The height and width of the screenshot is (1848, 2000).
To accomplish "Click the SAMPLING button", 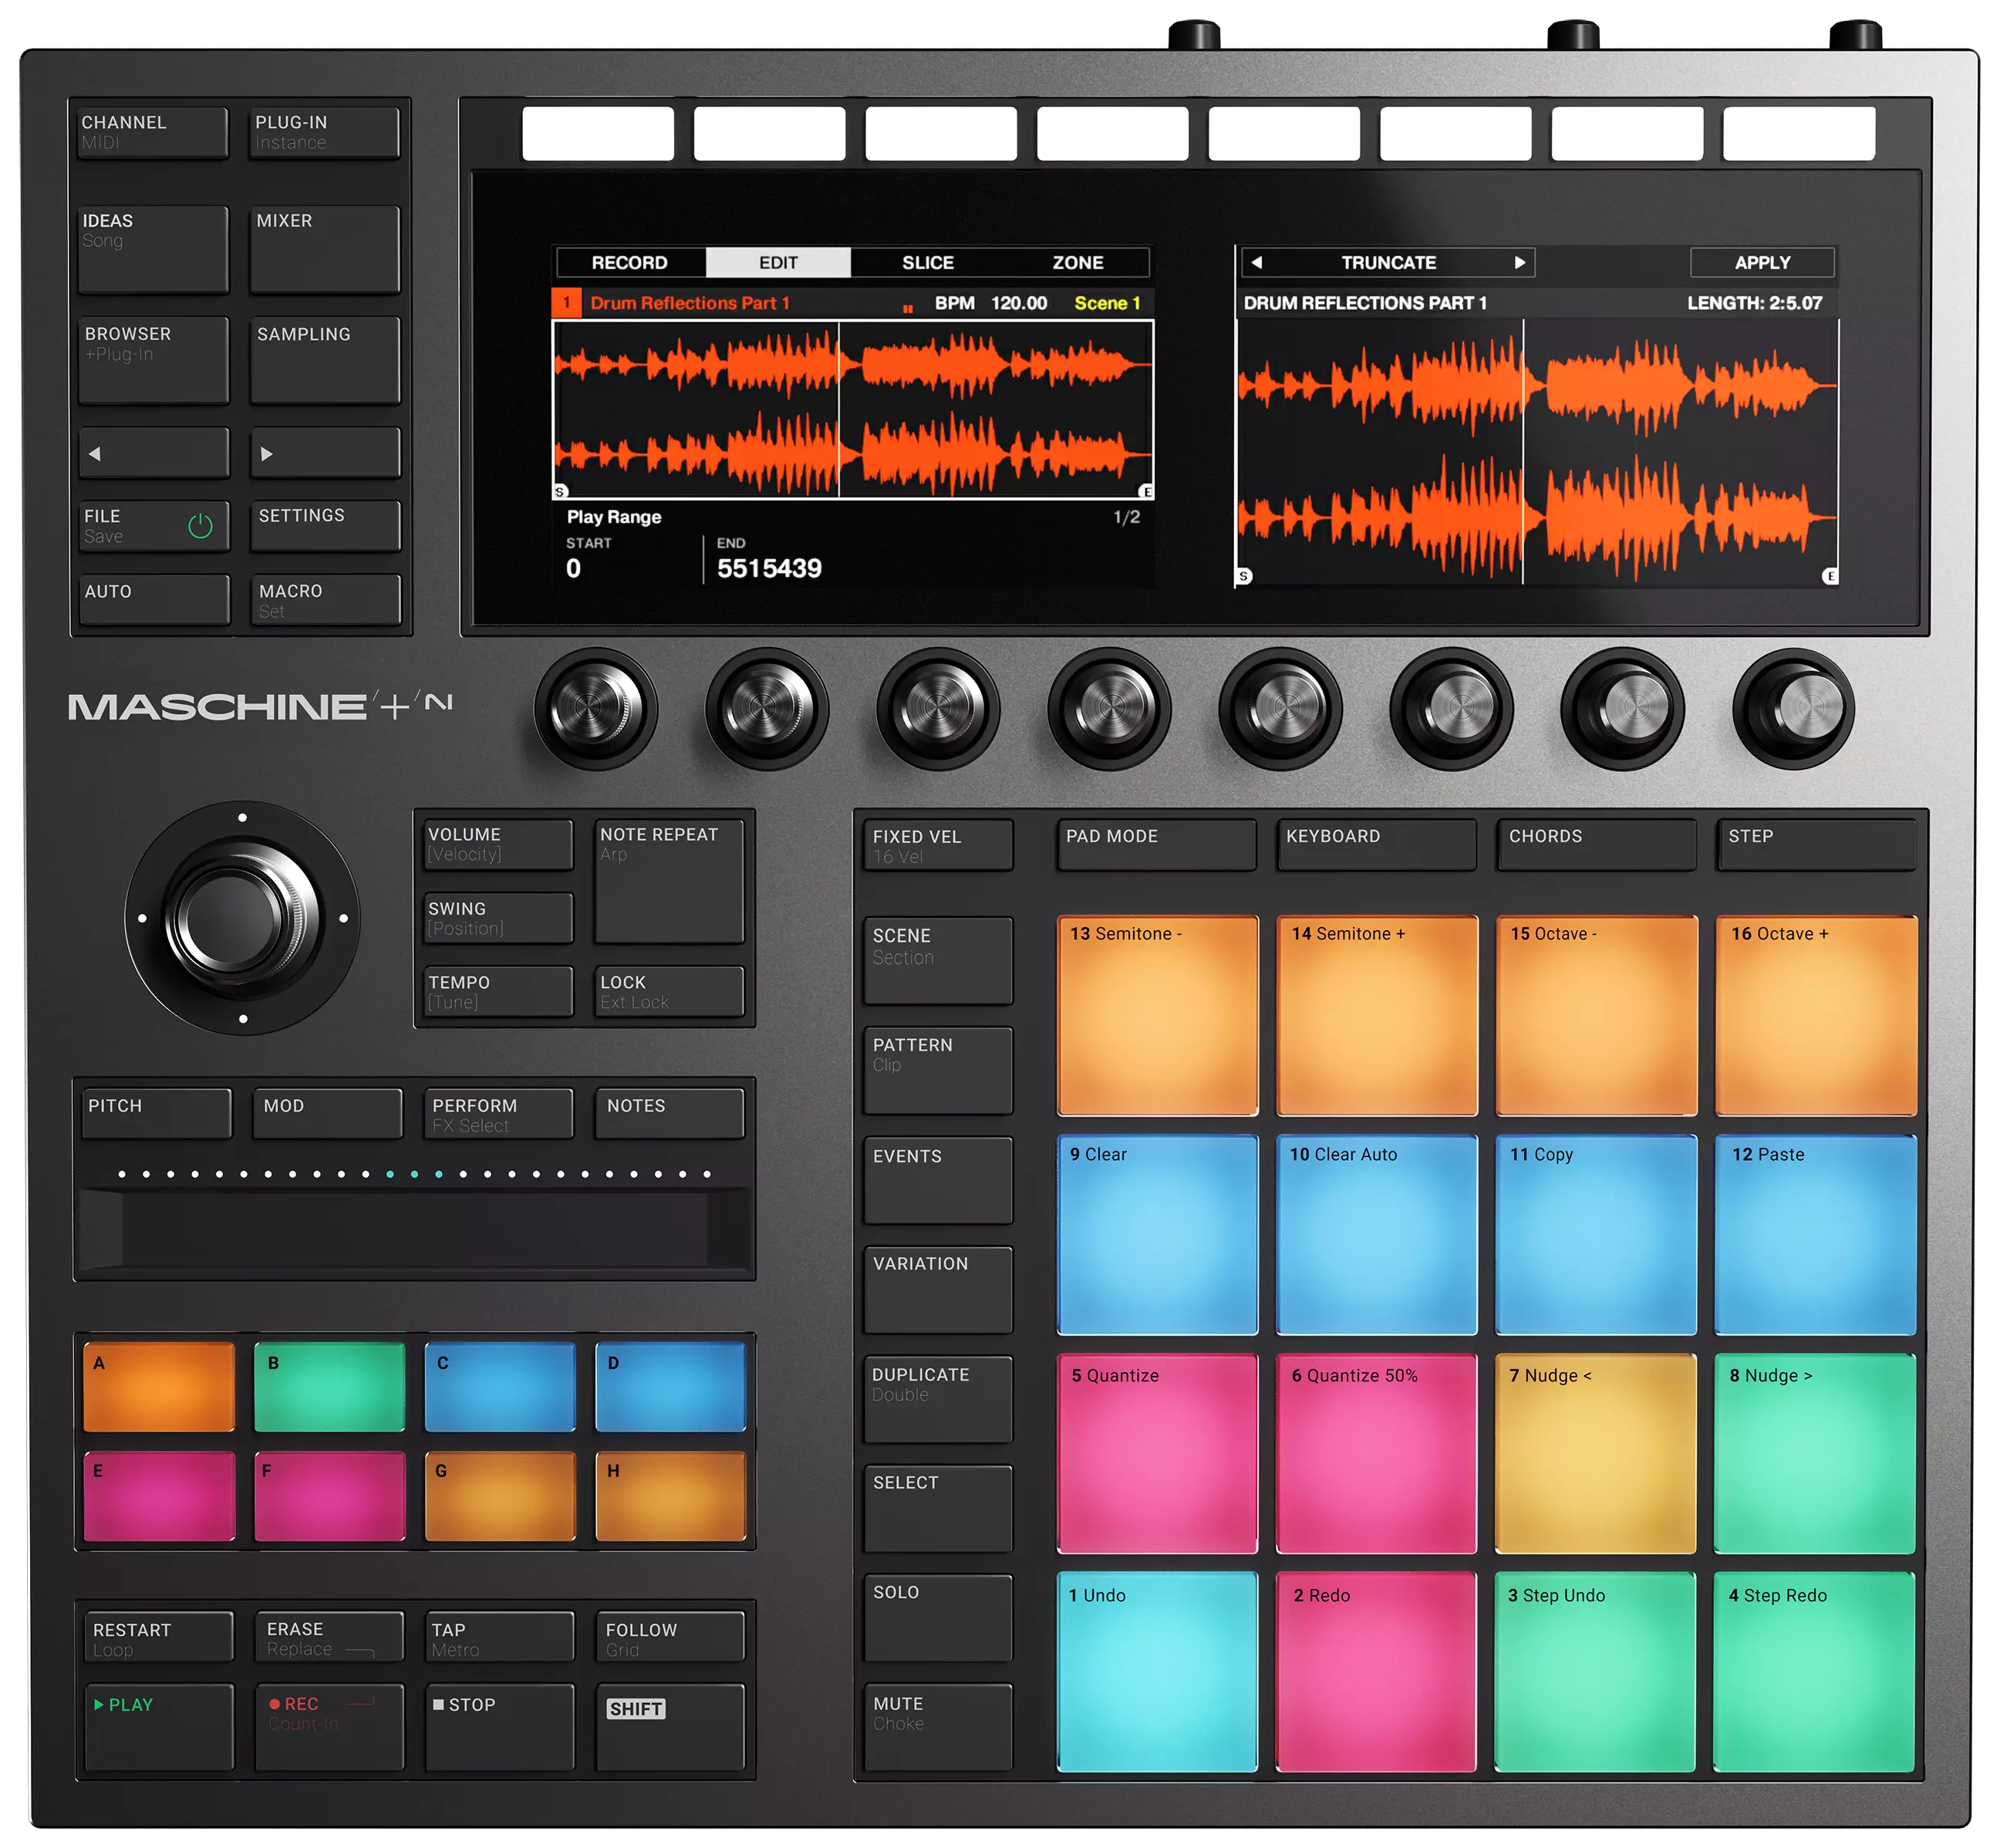I will [x=325, y=360].
